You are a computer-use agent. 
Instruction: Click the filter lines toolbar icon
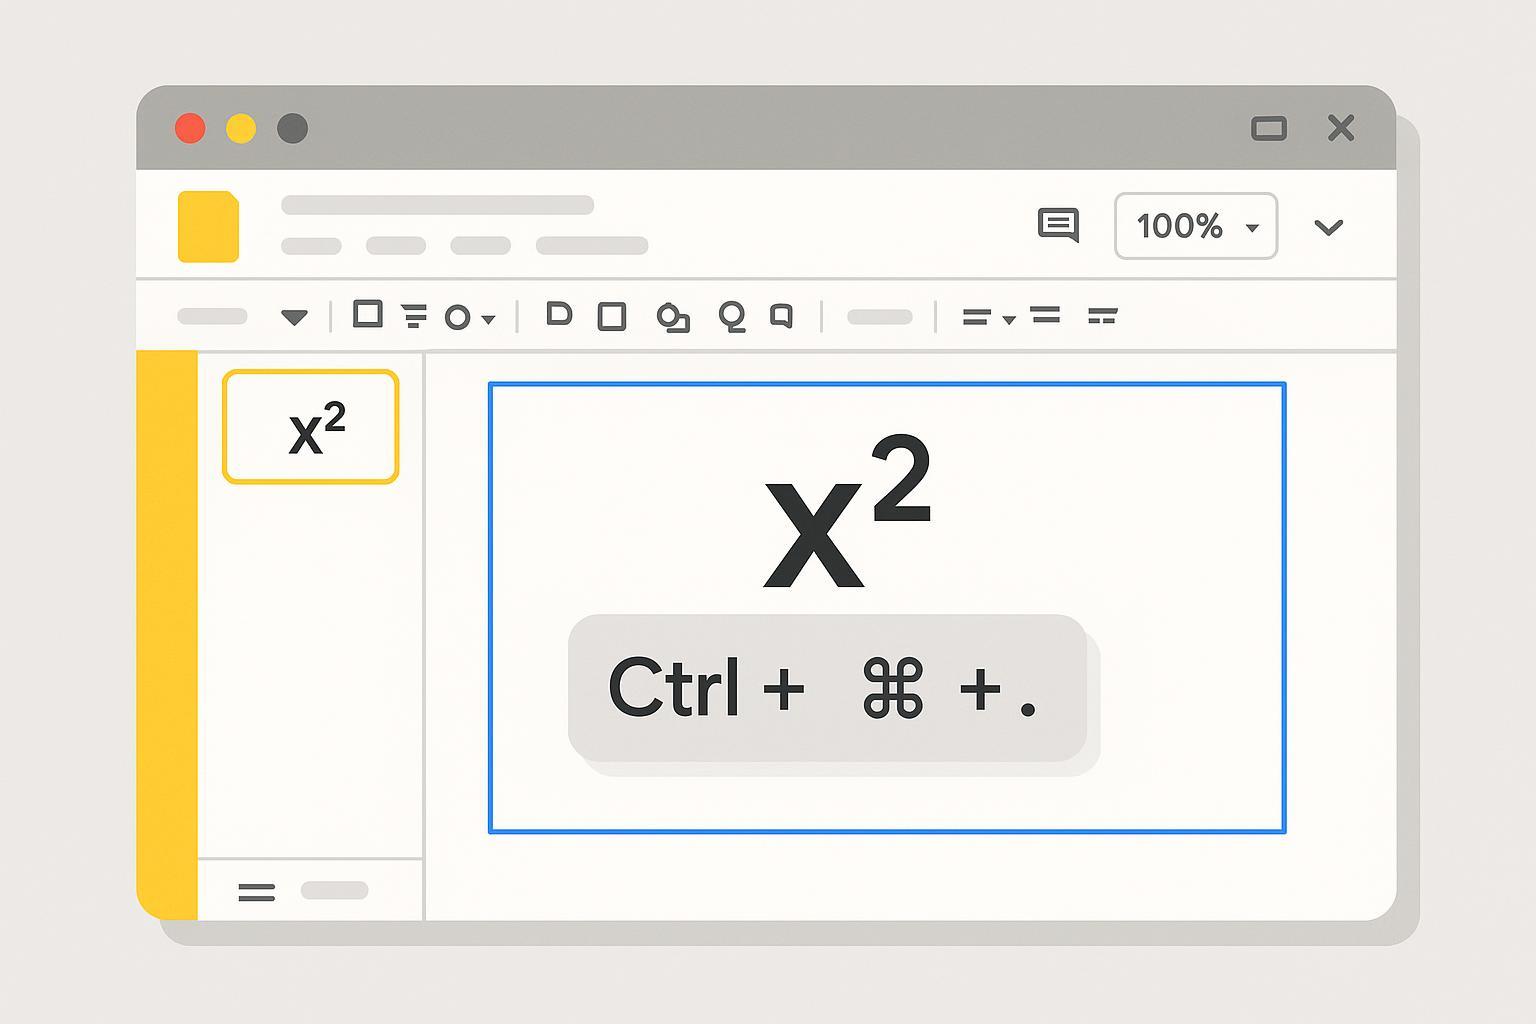coord(414,317)
